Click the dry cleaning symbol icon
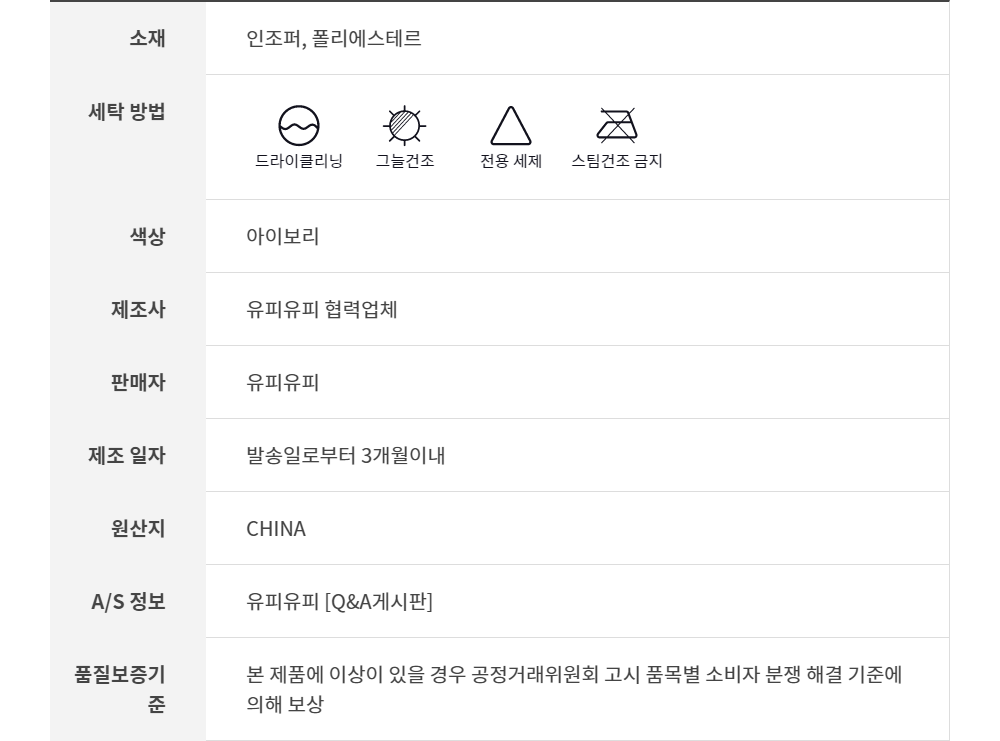The image size is (1000, 741). pos(299,125)
